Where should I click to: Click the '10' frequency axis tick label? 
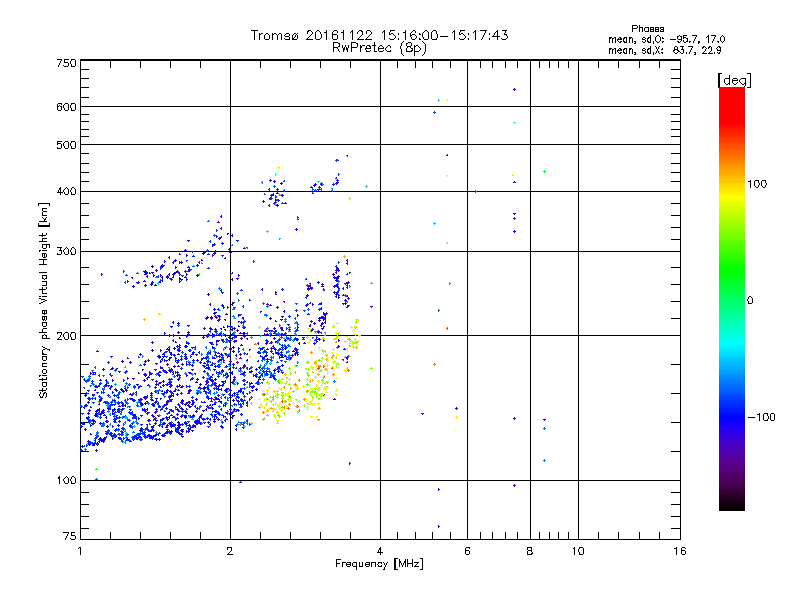coord(578,551)
